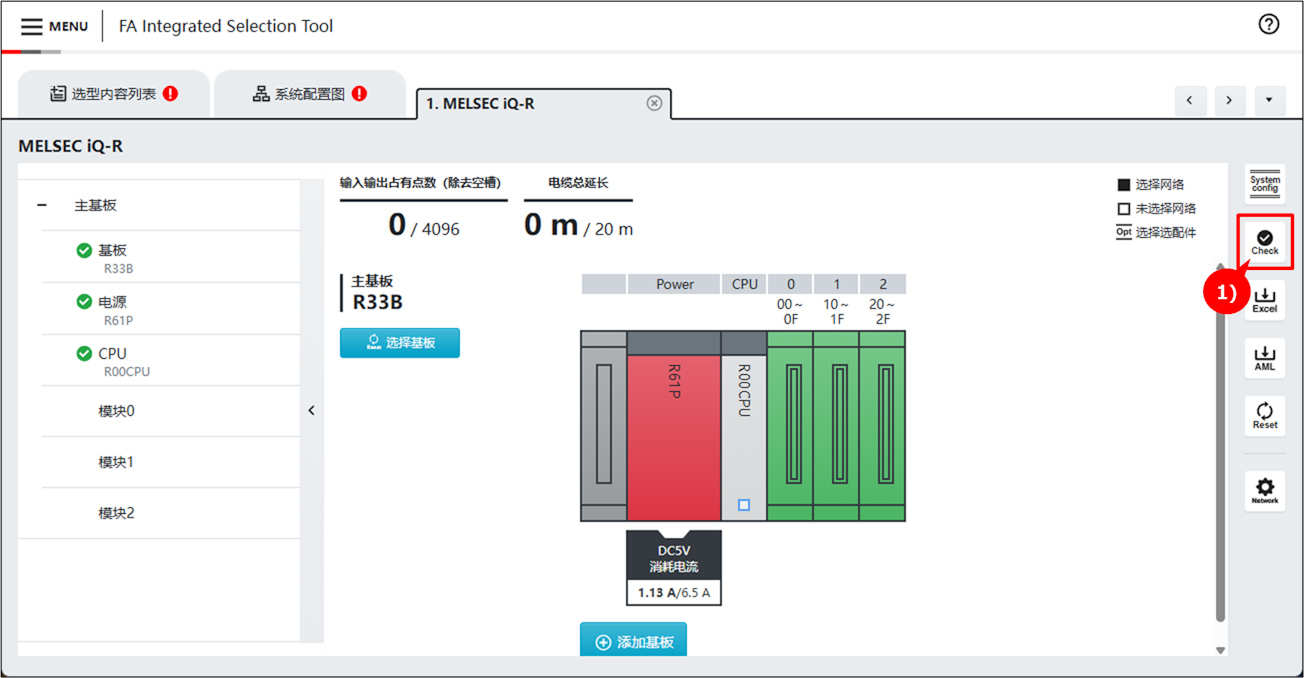Open the help question mark icon
Screen dimensions: 1304x678
point(1268,25)
